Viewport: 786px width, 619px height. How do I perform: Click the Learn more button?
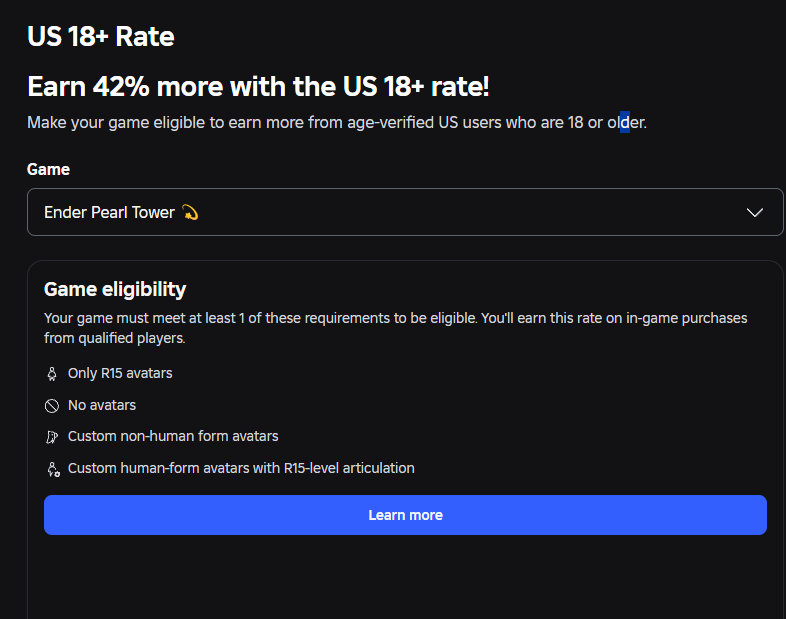pos(405,515)
